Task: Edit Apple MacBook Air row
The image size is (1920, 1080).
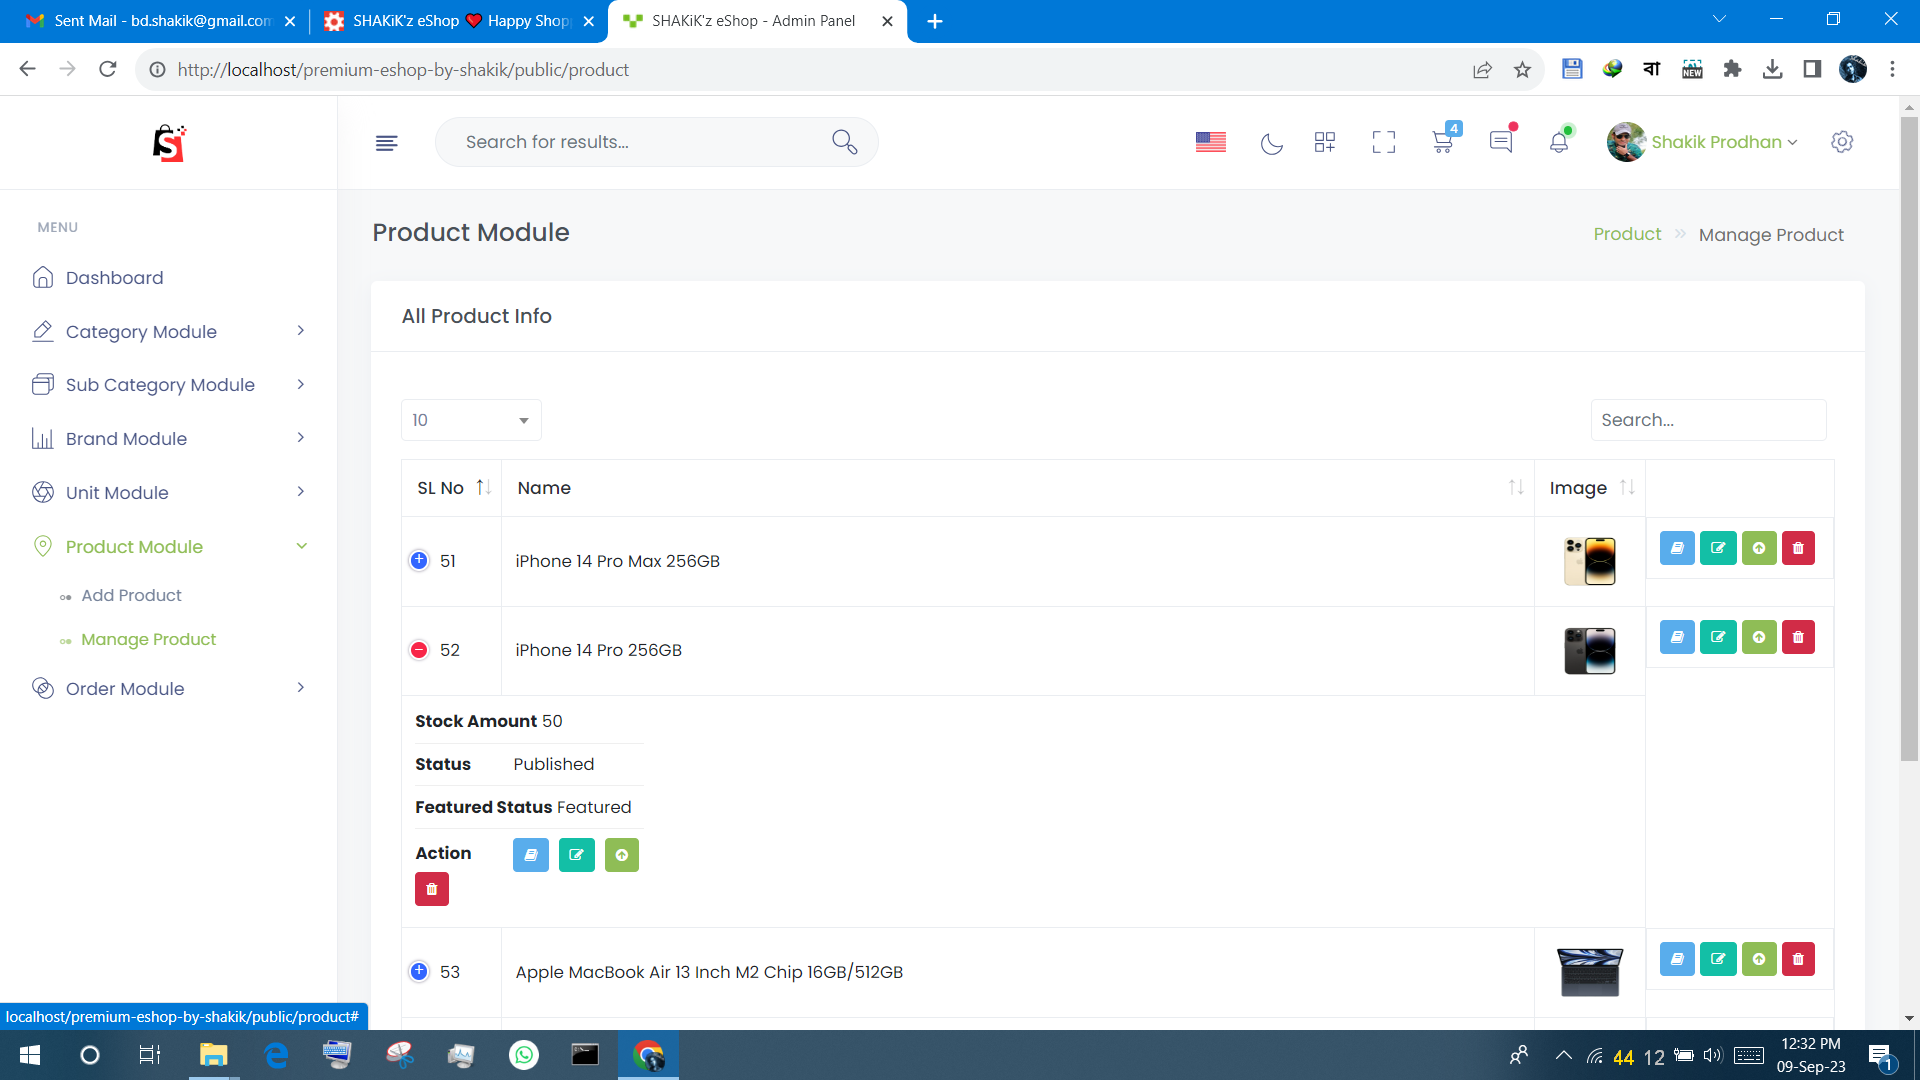Action: pos(1718,959)
